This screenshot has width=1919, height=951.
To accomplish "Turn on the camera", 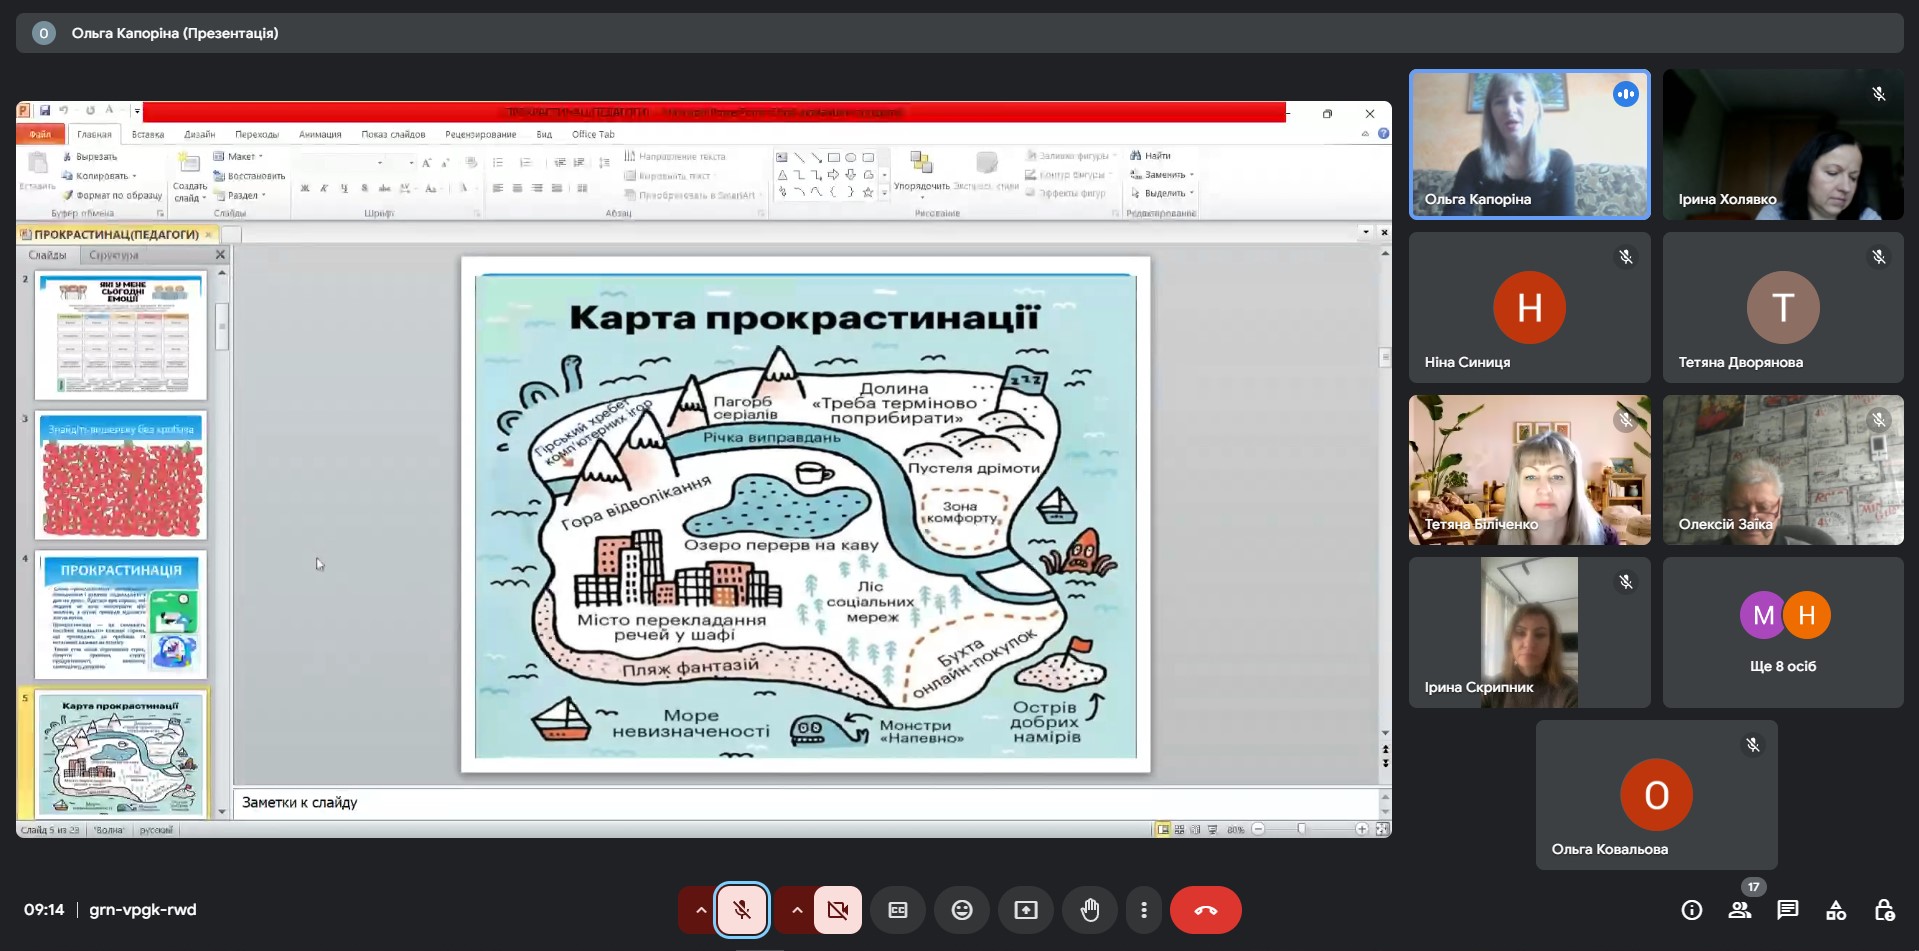I will point(837,910).
